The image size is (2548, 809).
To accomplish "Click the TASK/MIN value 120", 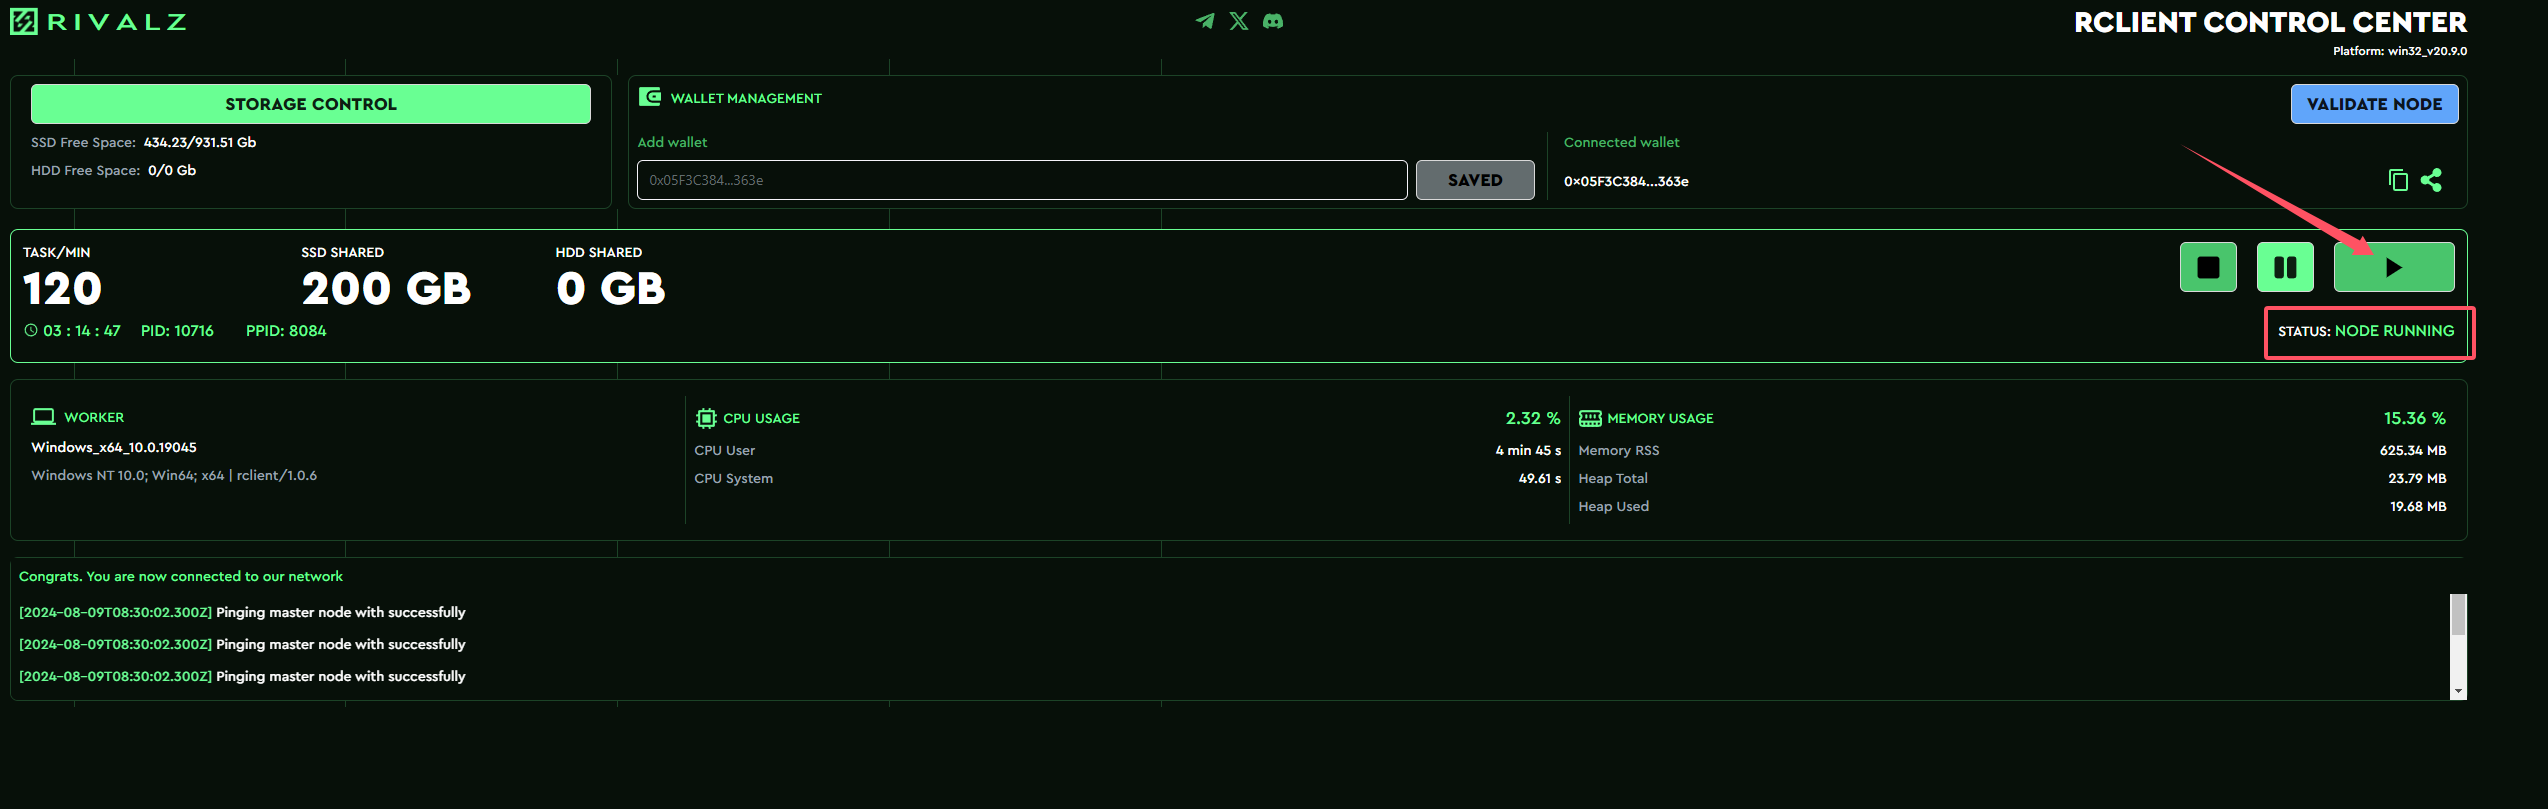I will coord(62,289).
